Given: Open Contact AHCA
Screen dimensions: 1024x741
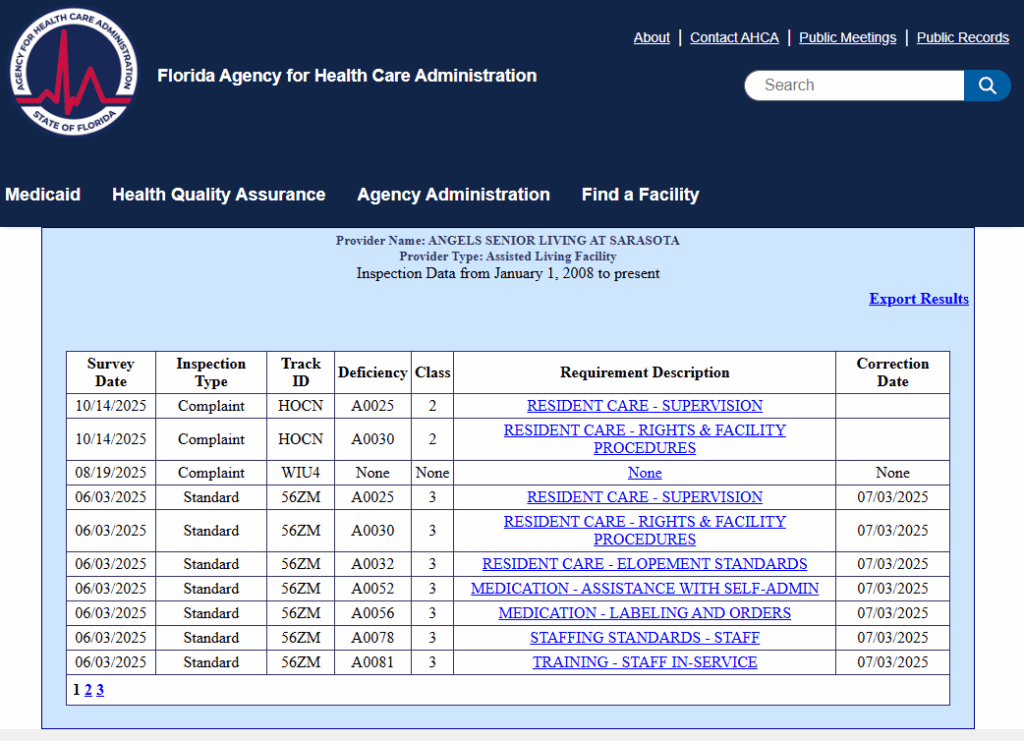Looking at the screenshot, I should (x=734, y=37).
